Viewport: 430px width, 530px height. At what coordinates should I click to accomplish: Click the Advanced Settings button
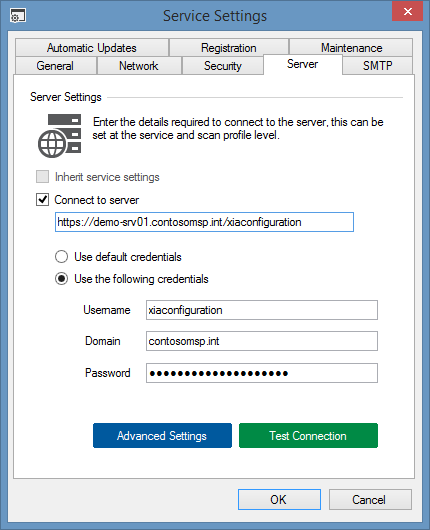162,435
